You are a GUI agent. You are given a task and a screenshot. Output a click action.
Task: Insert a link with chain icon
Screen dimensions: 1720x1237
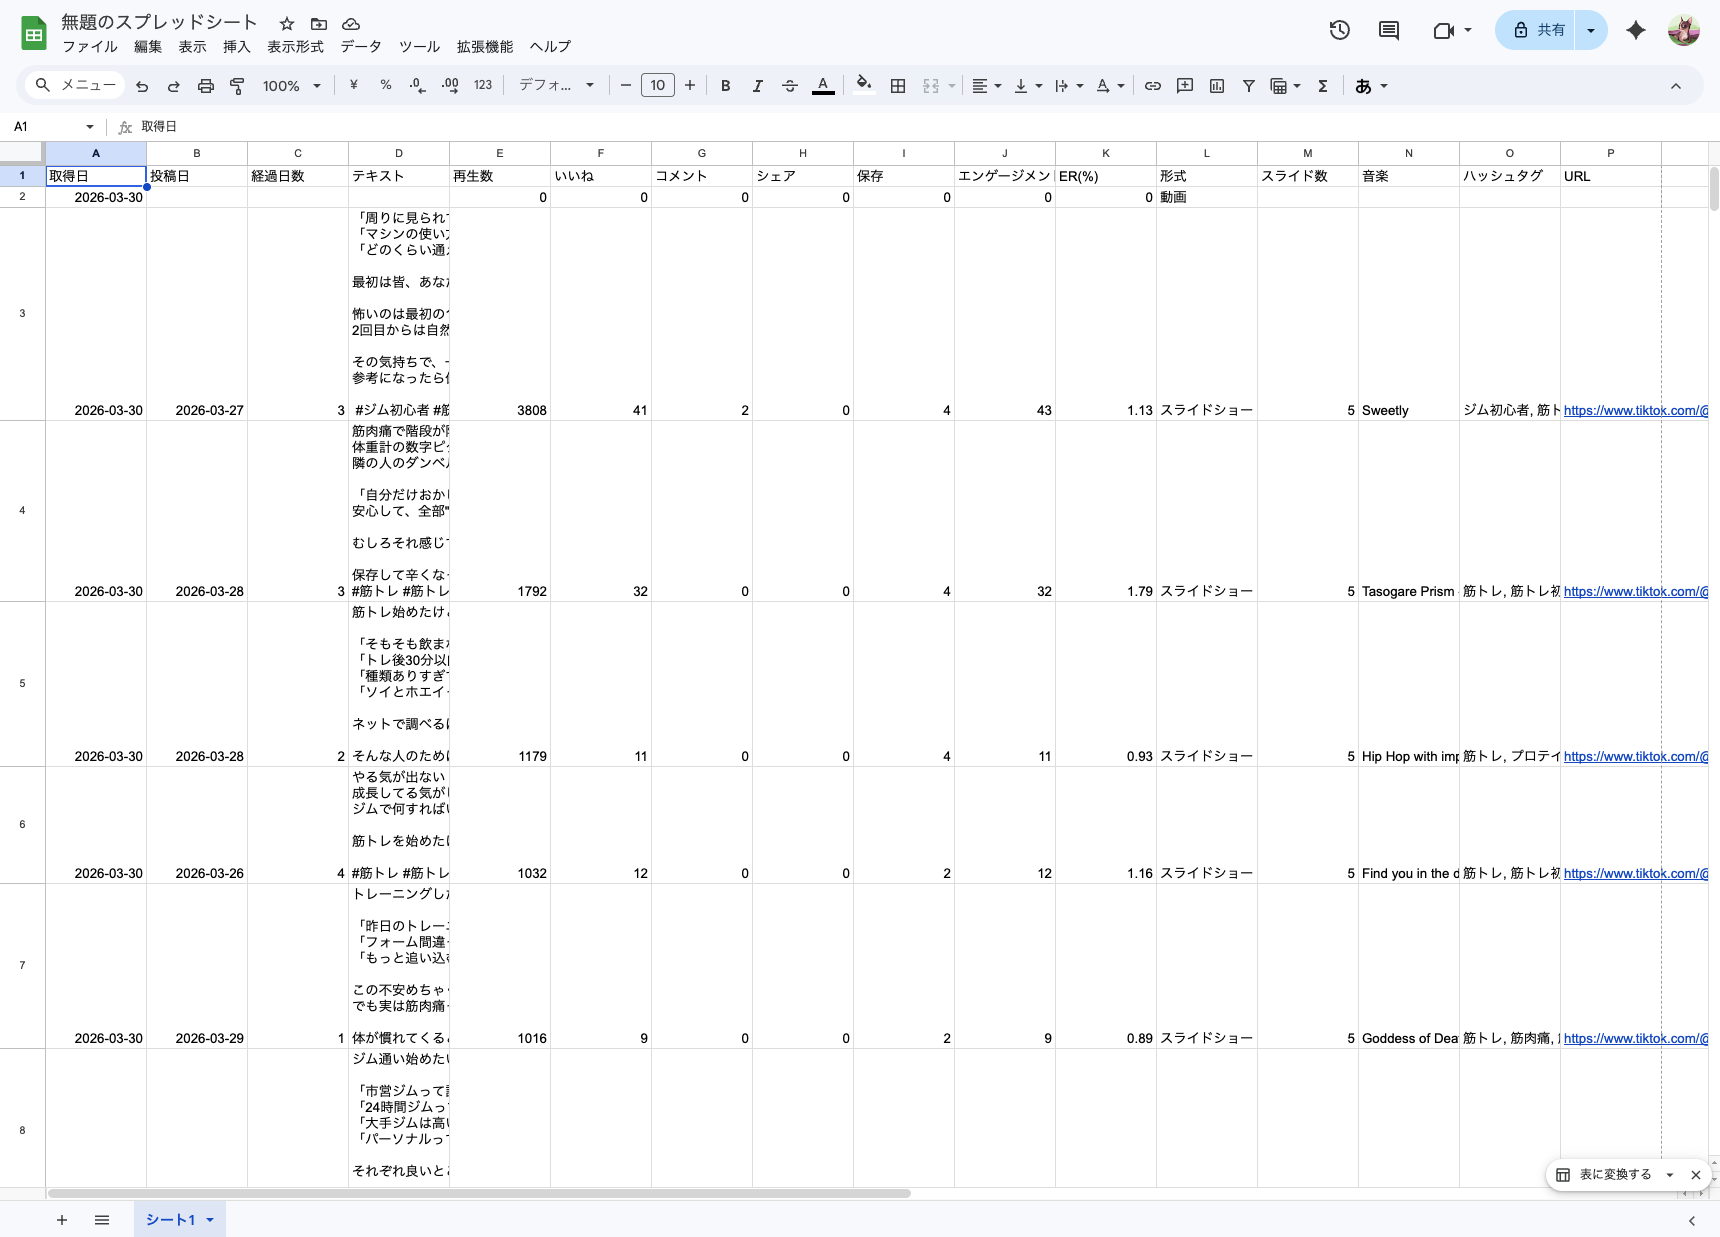[x=1153, y=86]
